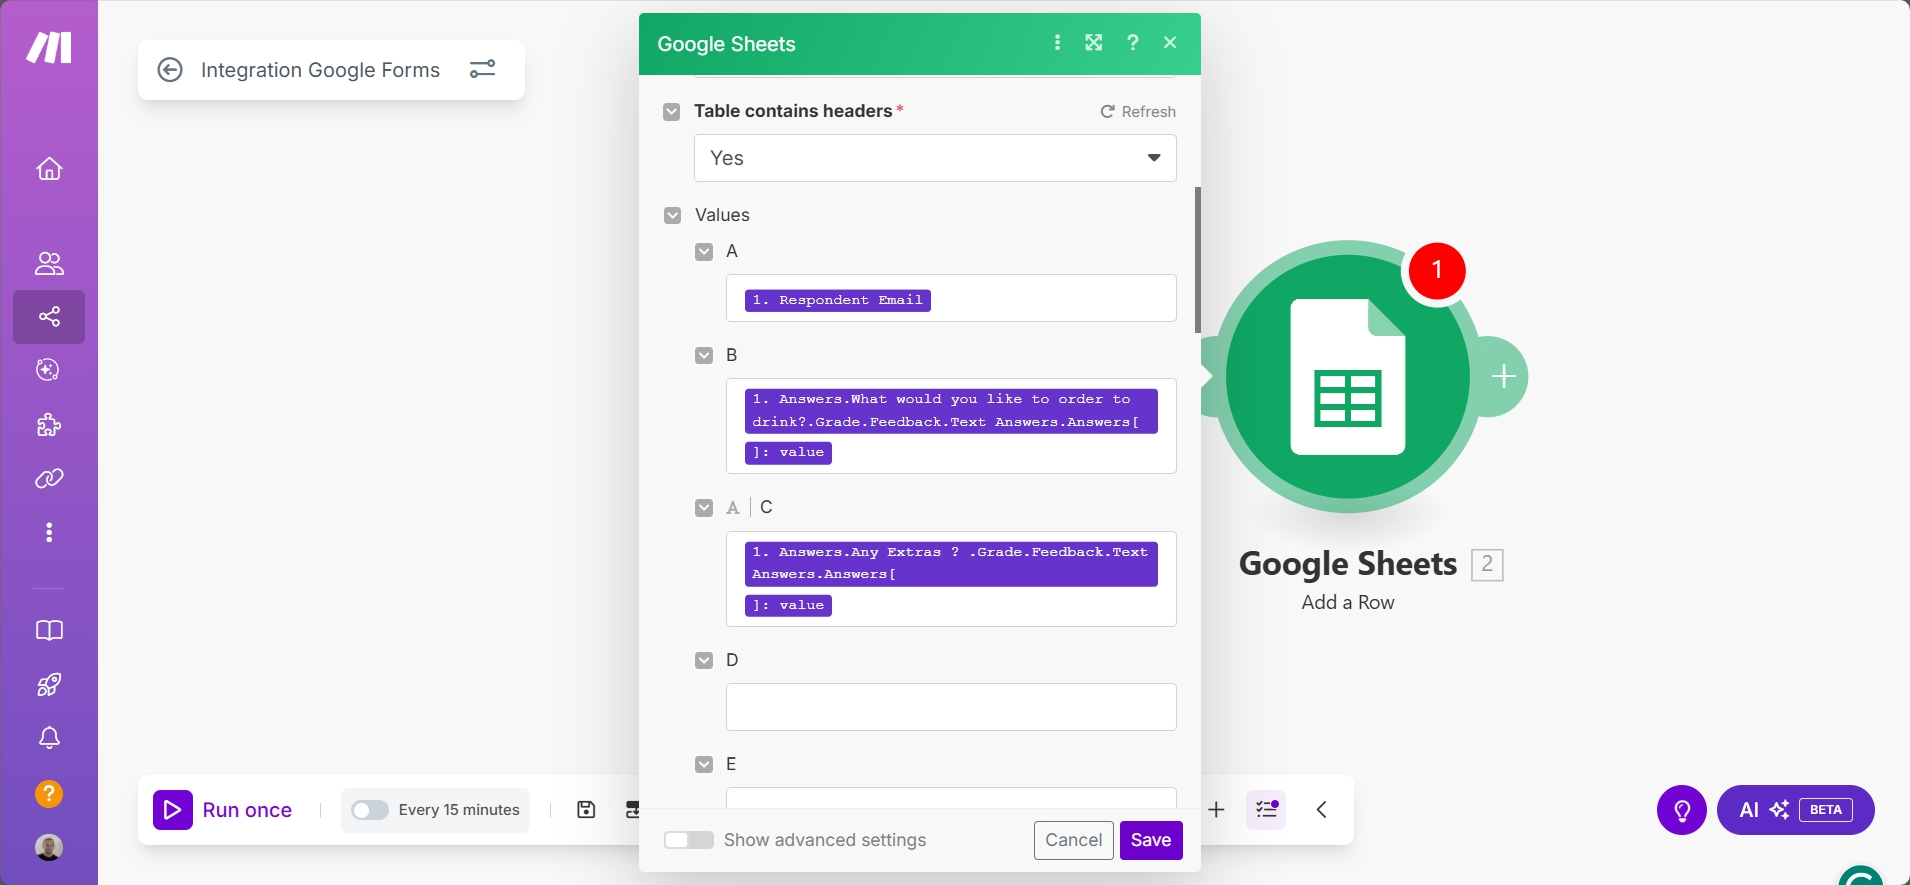This screenshot has height=885, width=1910.
Task: Open Help question mark in sidebar
Action: coord(49,794)
